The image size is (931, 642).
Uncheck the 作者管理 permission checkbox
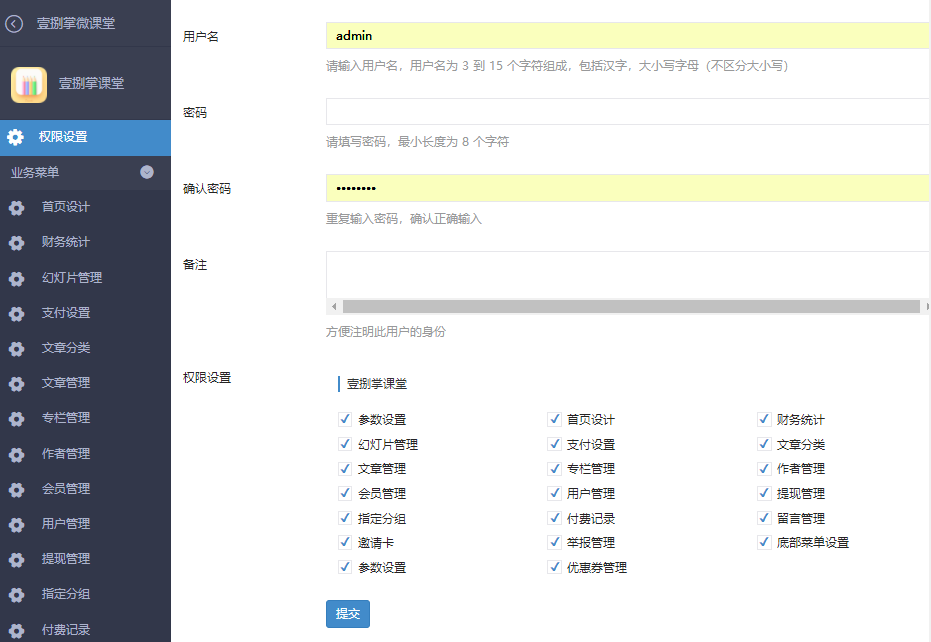tap(764, 469)
